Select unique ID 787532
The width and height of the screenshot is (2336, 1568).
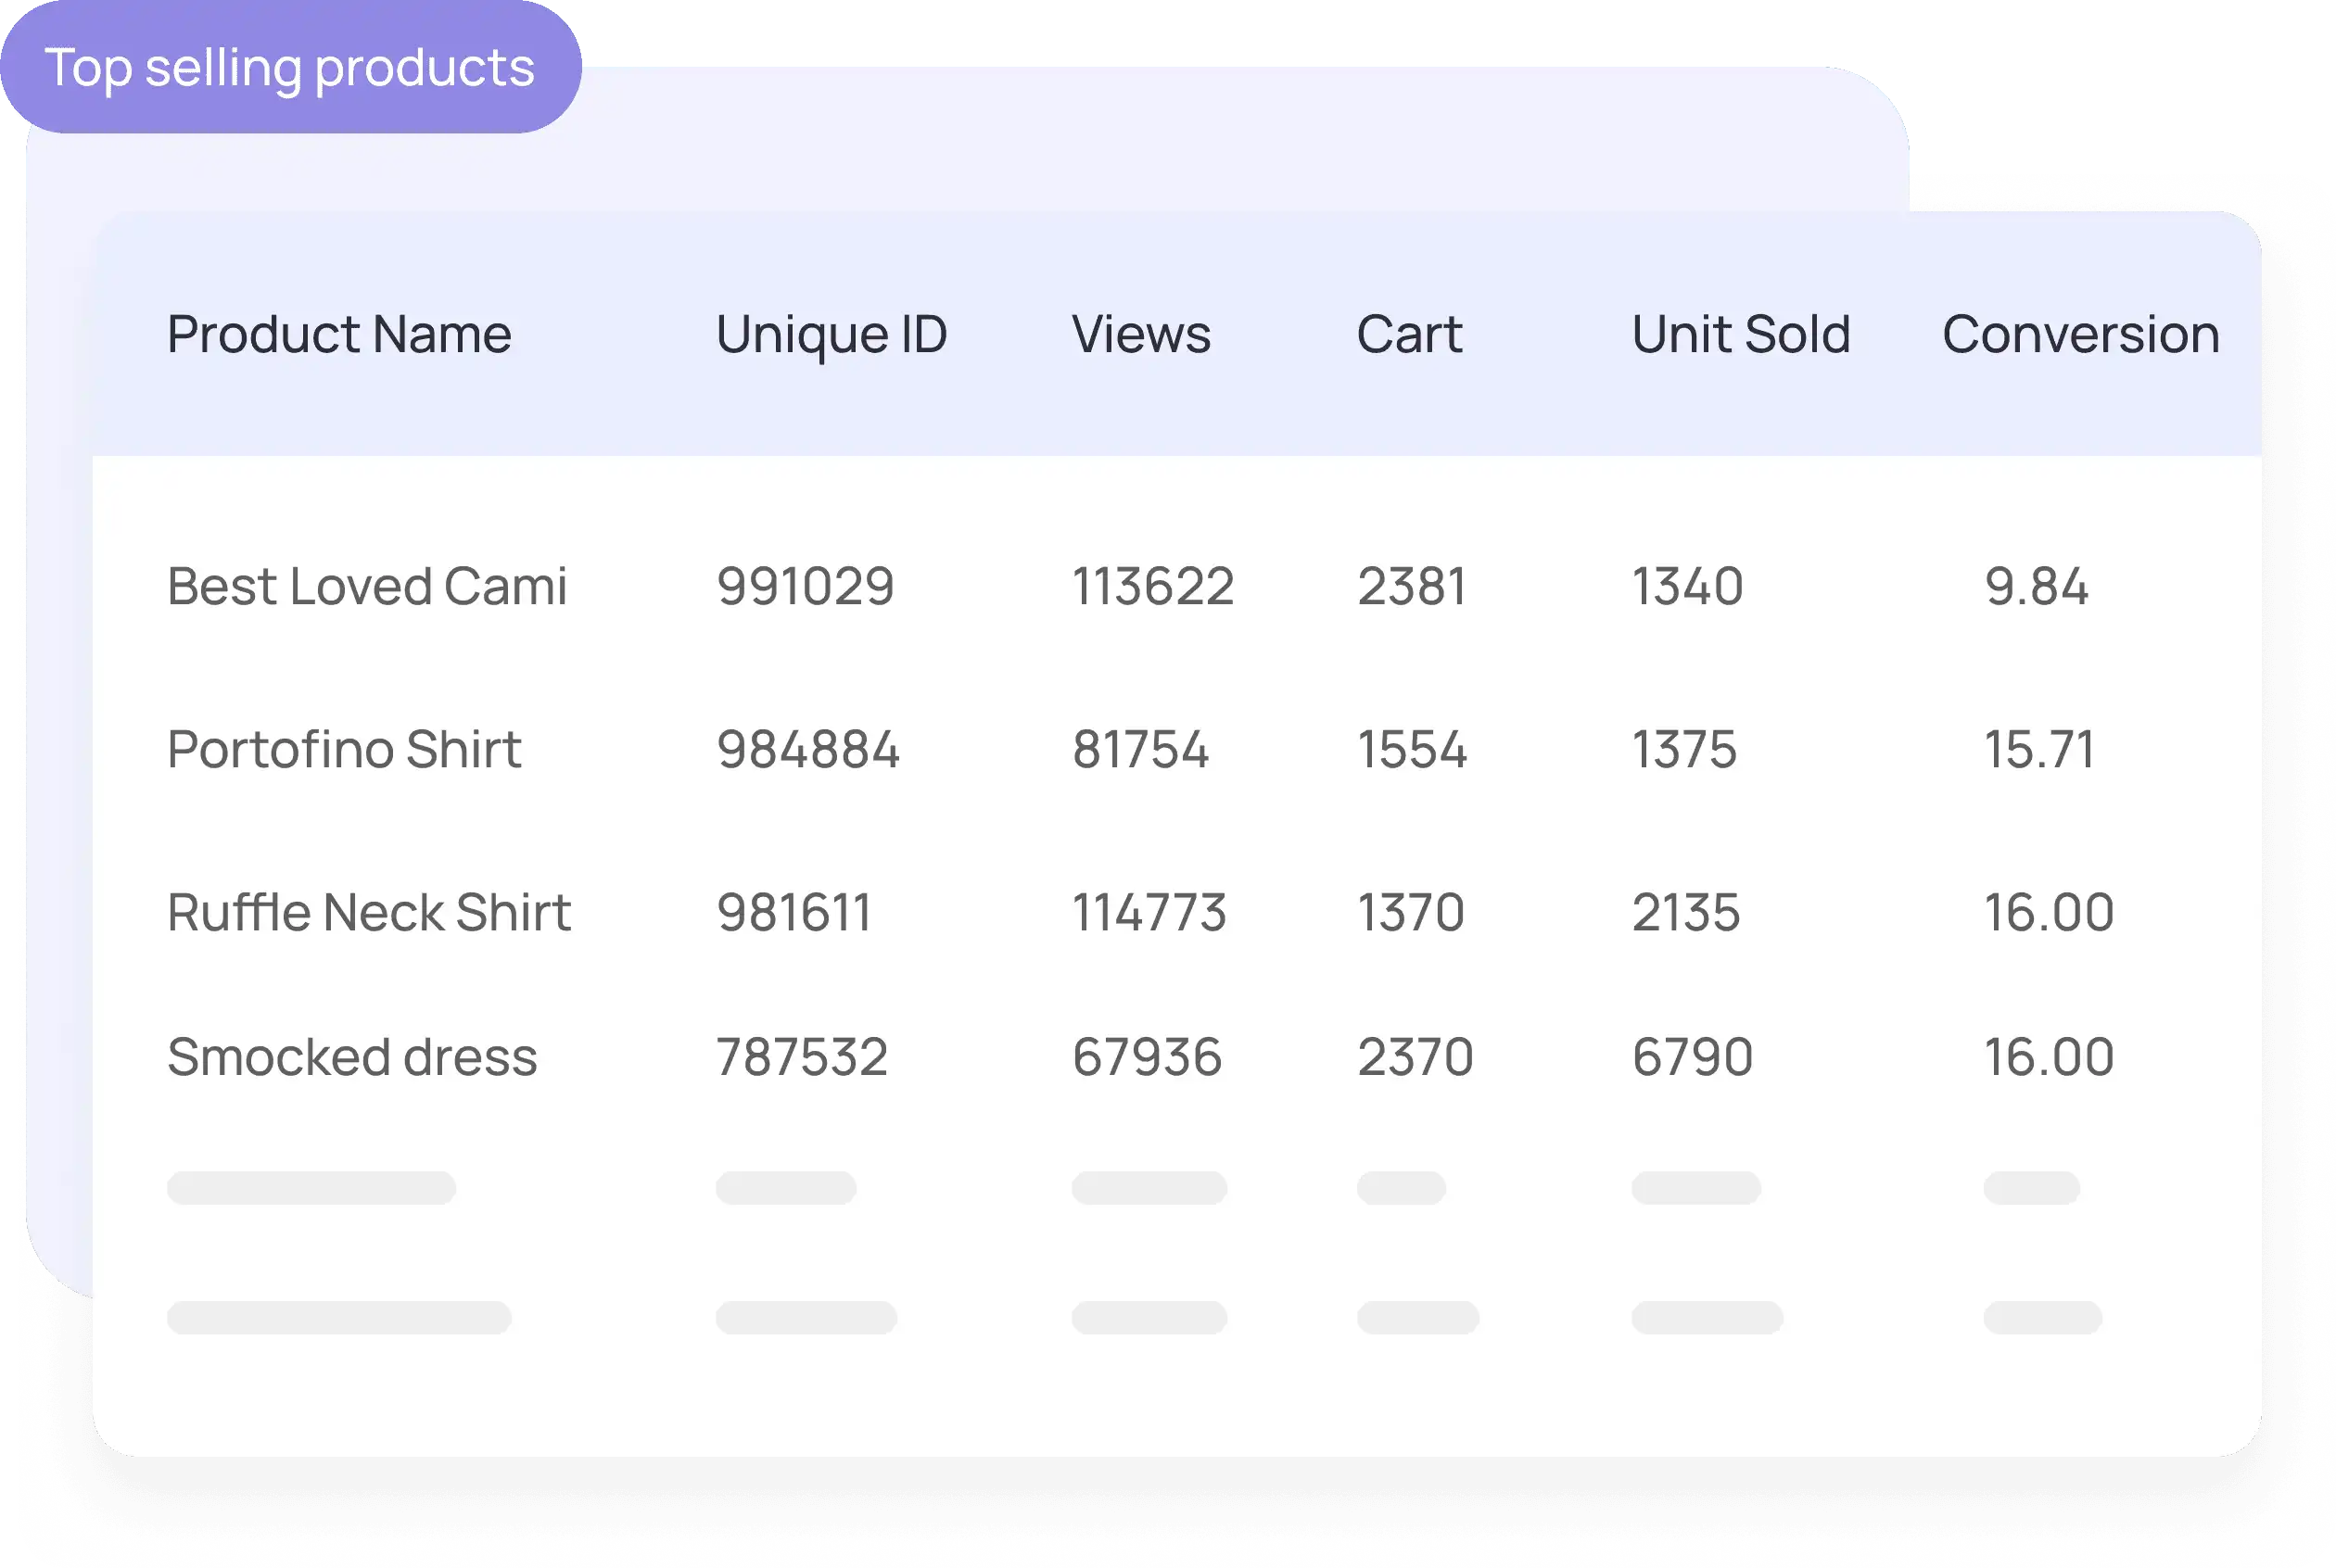tap(802, 1057)
